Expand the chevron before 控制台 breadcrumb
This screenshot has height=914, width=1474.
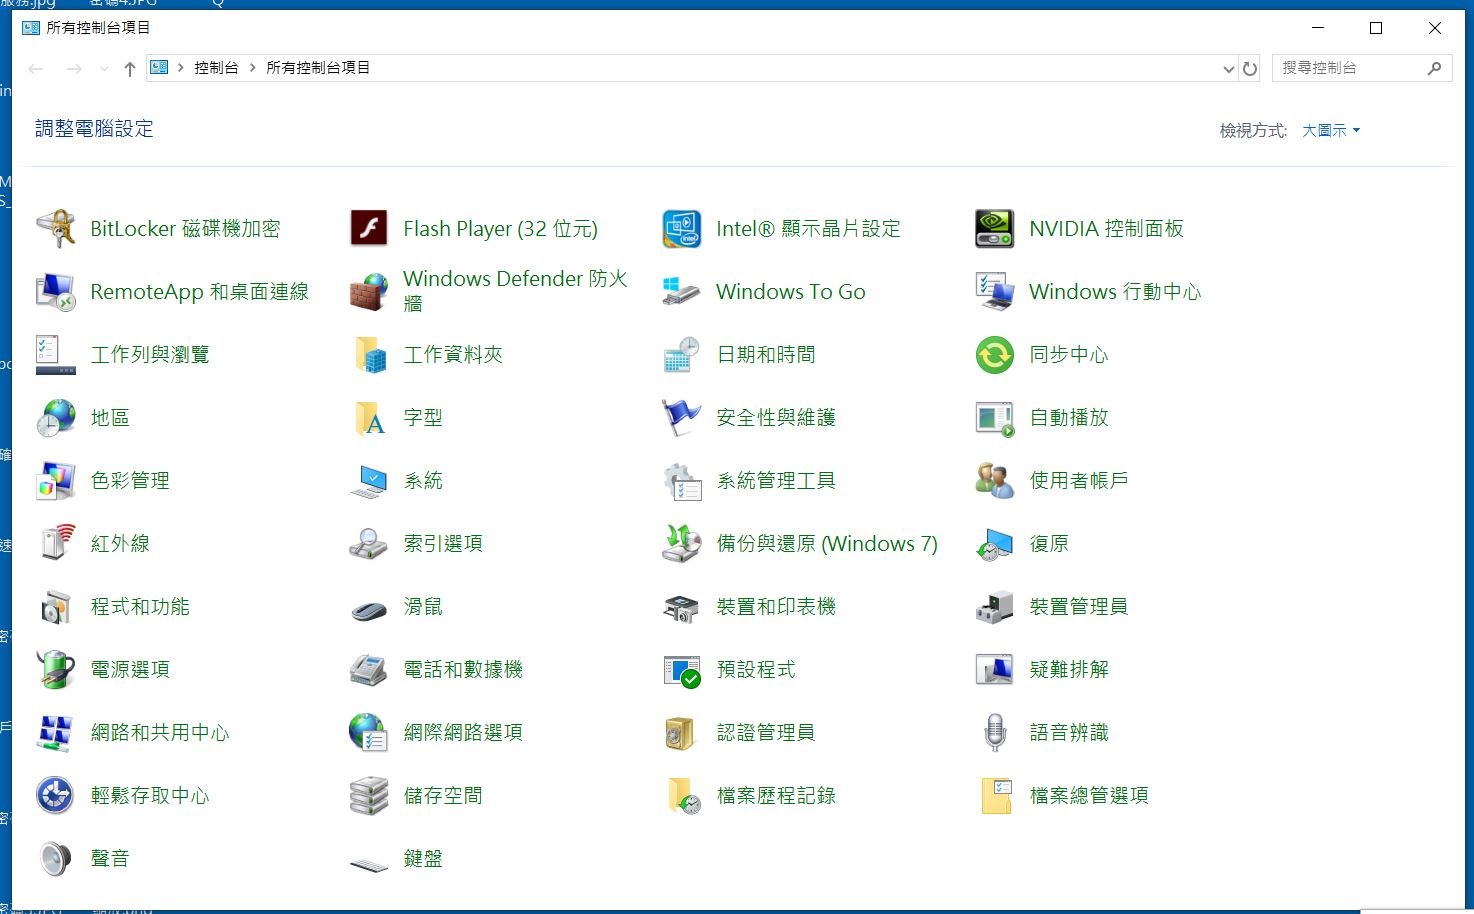click(180, 67)
